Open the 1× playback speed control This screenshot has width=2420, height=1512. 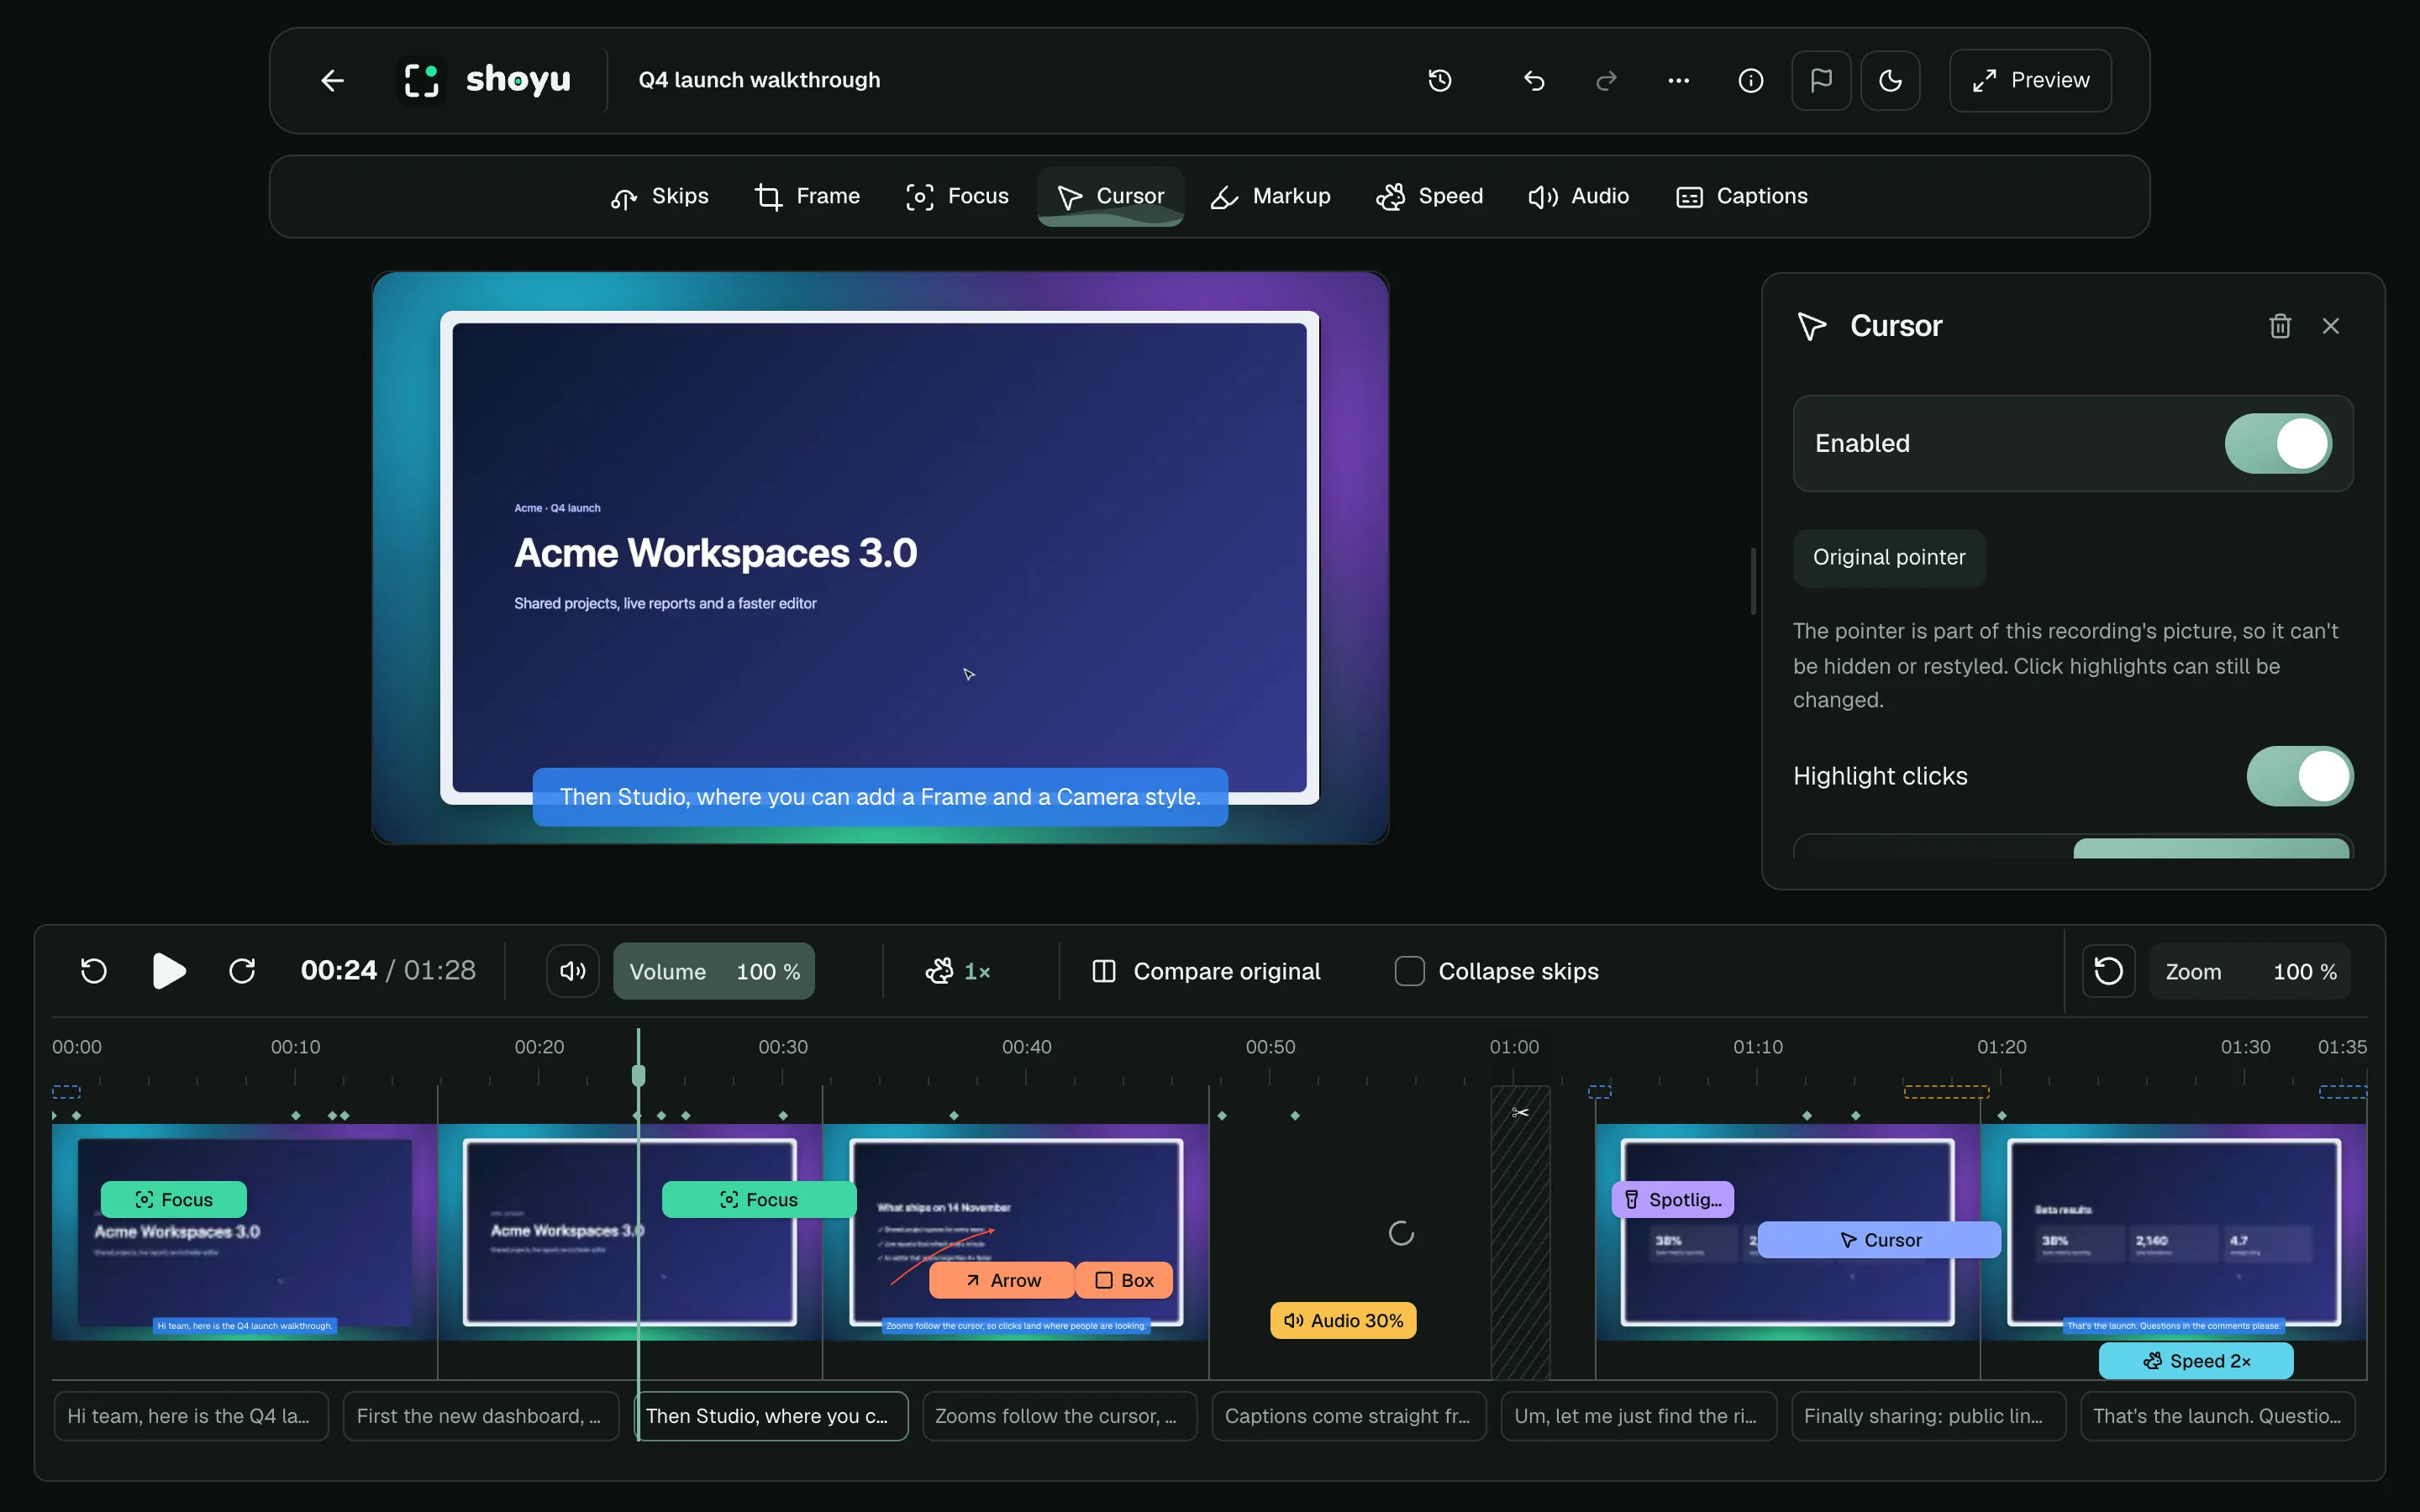958,971
